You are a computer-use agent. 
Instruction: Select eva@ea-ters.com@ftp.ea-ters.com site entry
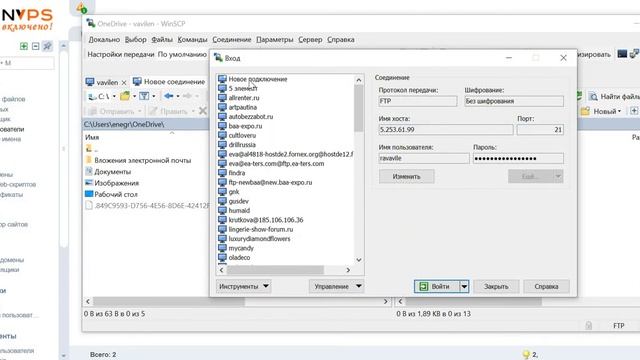[x=276, y=164]
